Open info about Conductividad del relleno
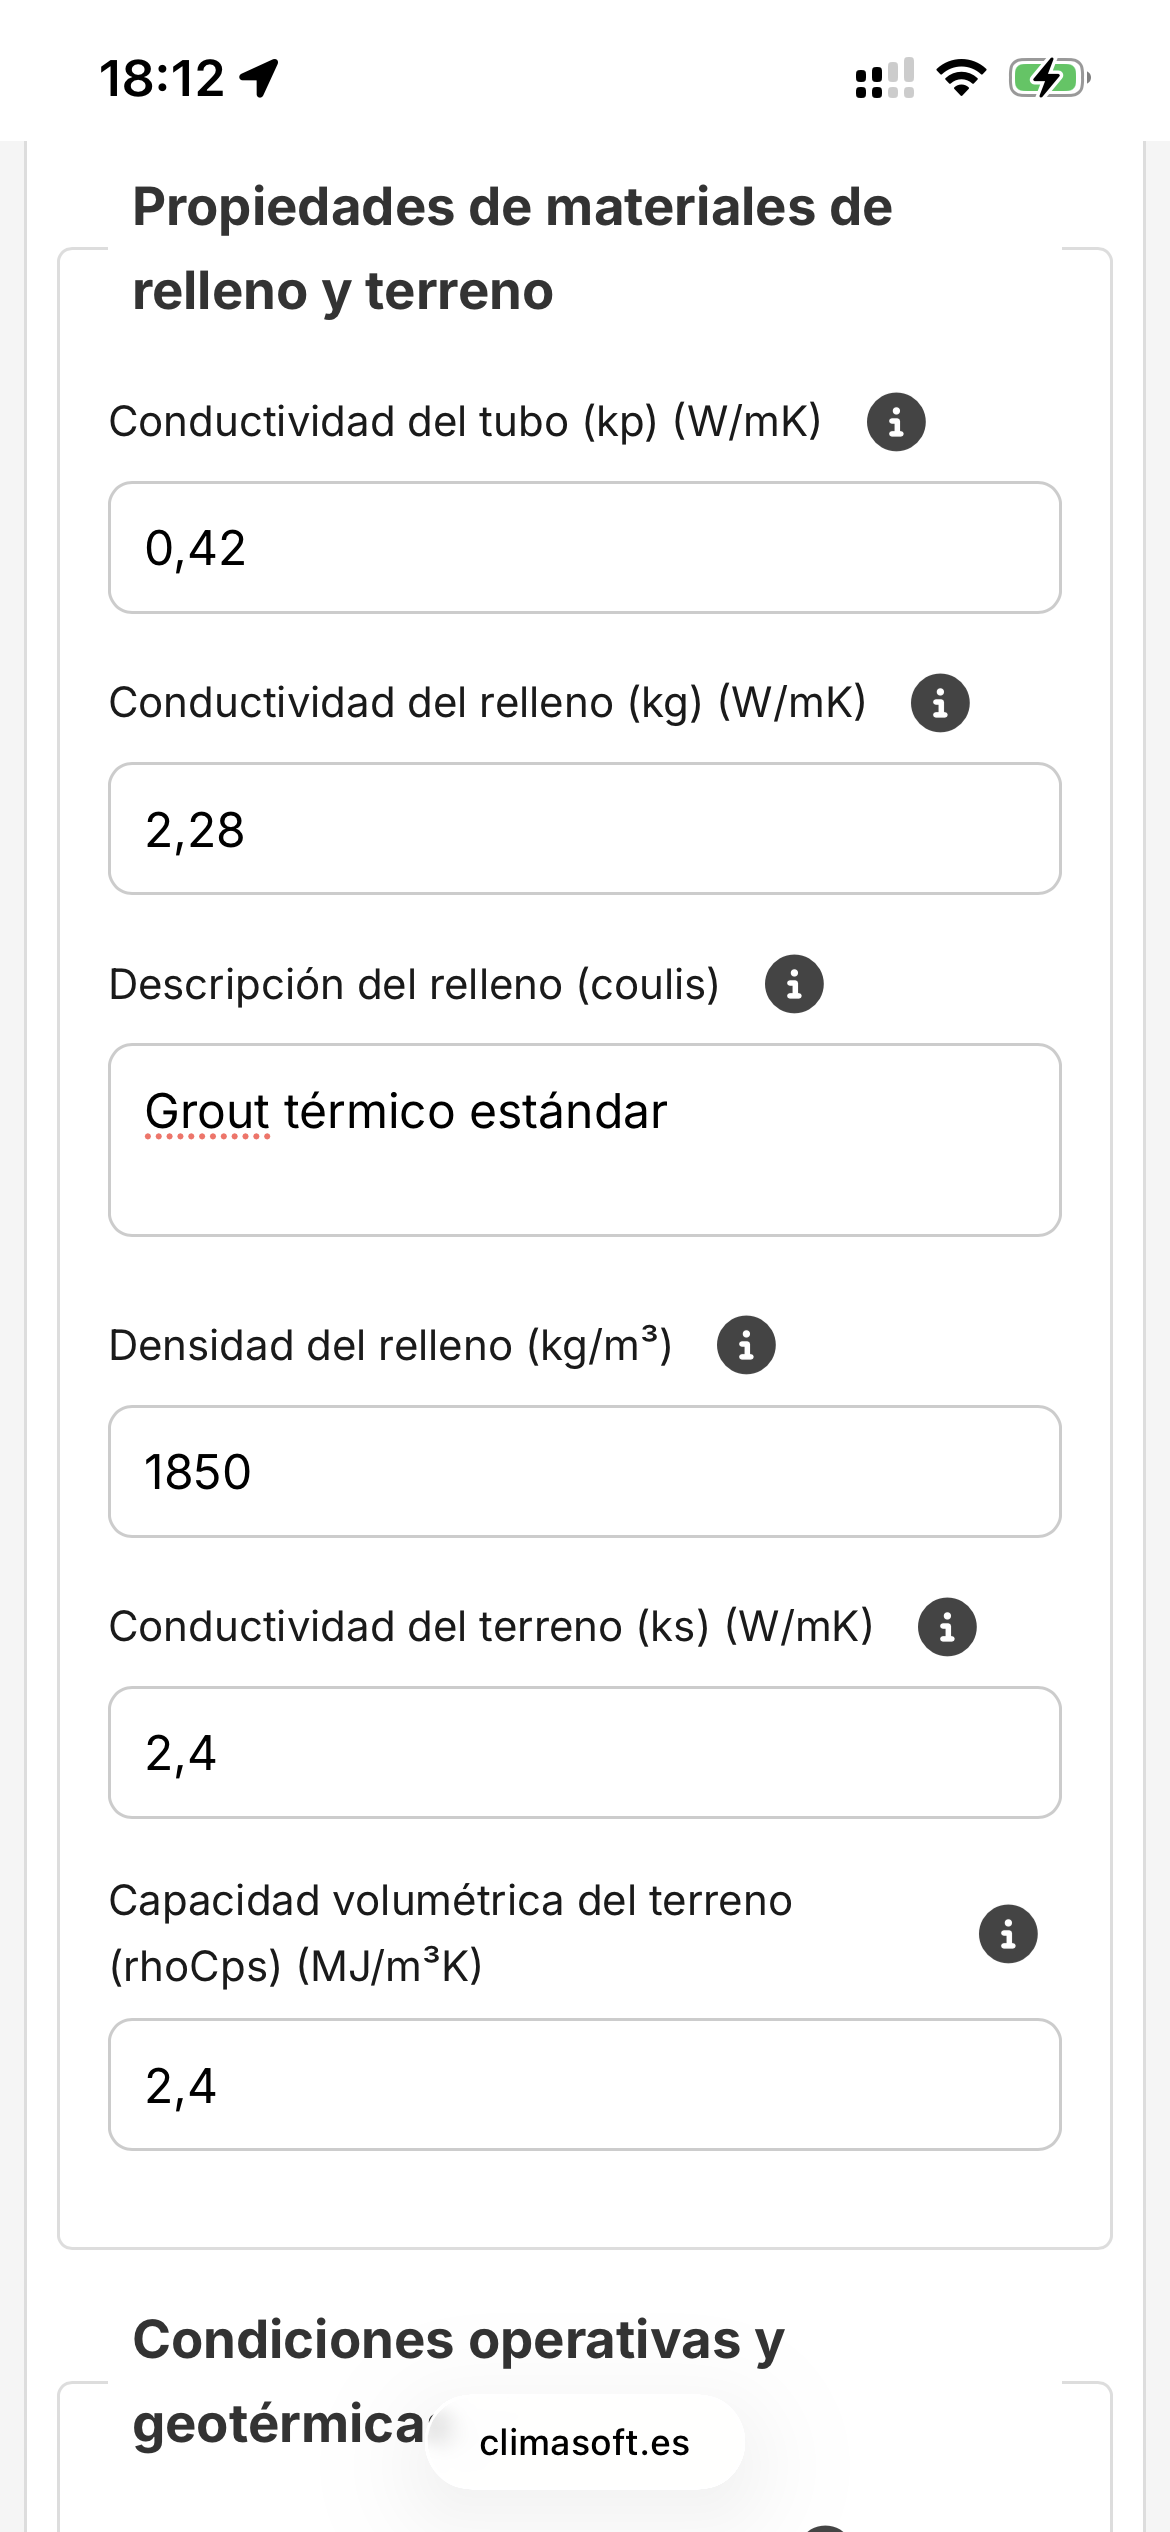The height and width of the screenshot is (2532, 1170). pyautogui.click(x=939, y=703)
